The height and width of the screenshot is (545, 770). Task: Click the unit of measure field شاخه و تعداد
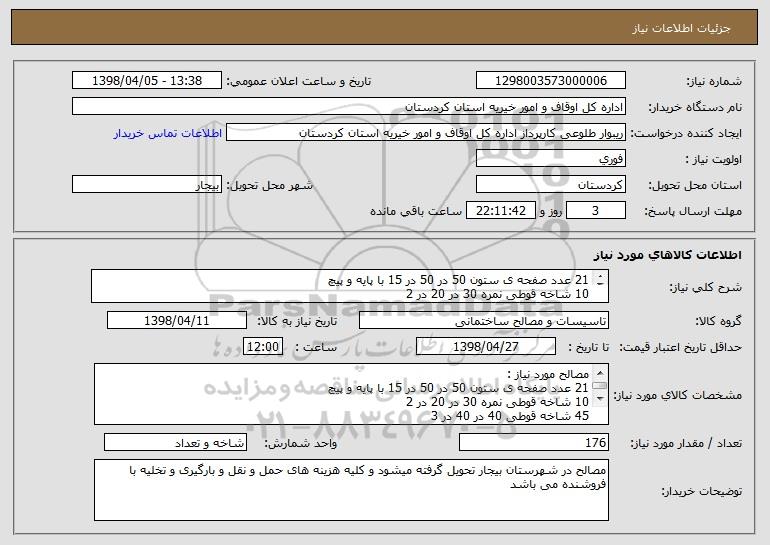coord(175,442)
